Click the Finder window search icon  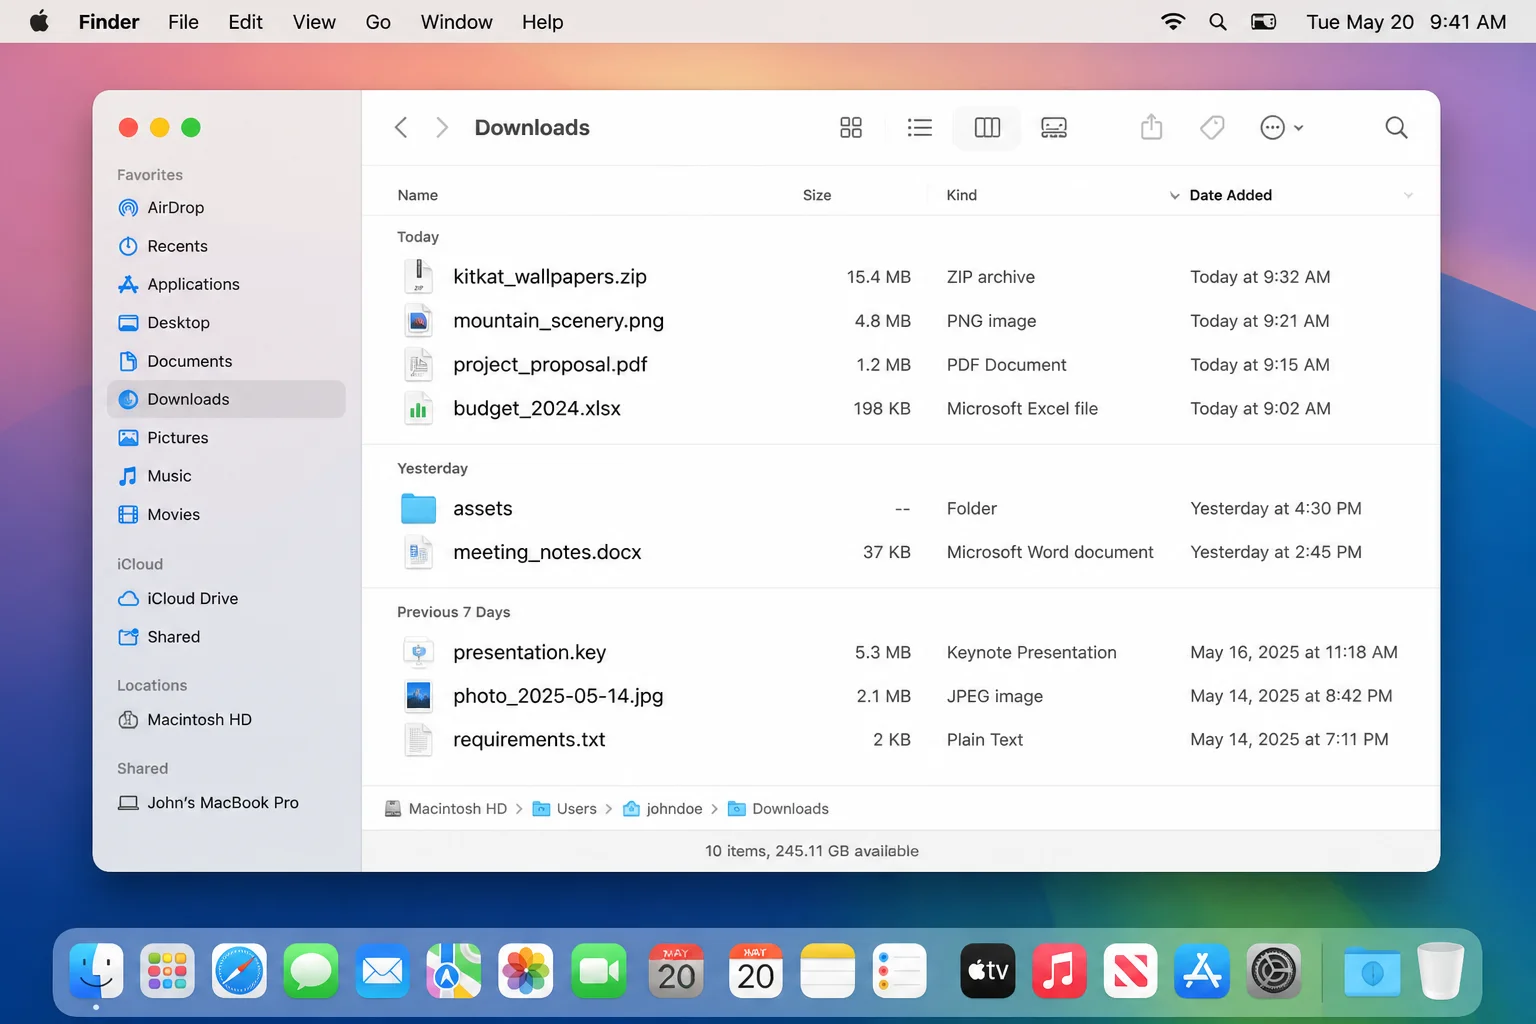coord(1396,128)
